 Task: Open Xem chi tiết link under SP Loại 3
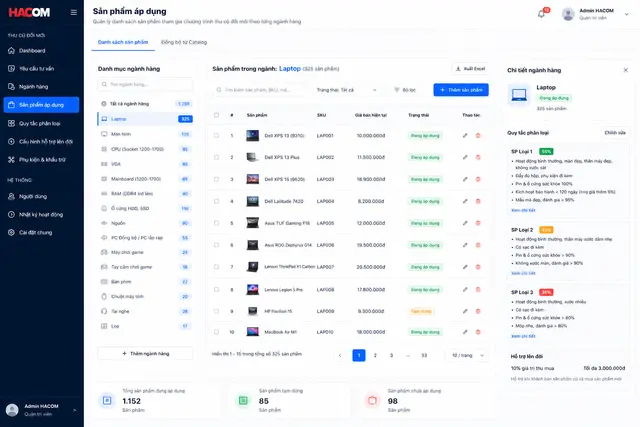523,336
